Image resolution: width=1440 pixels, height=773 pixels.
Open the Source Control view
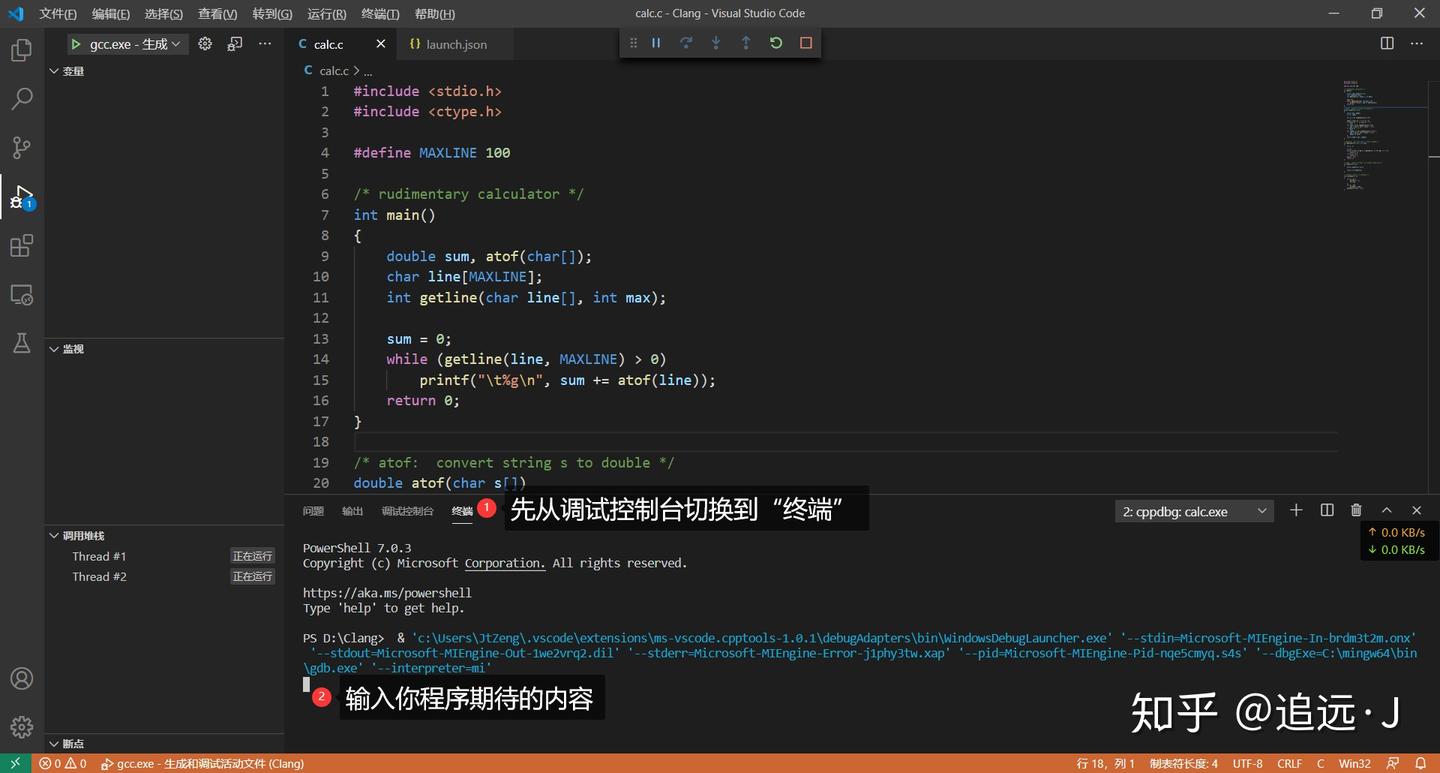click(22, 147)
